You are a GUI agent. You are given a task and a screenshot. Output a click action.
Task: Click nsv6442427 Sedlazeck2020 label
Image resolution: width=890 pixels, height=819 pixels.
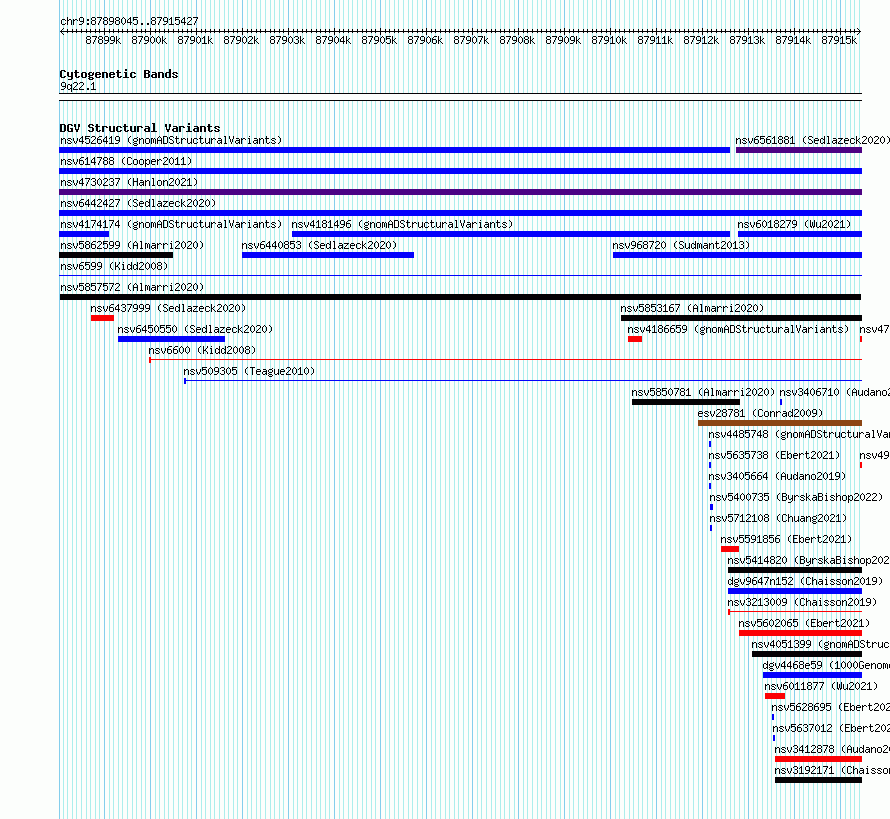point(138,203)
